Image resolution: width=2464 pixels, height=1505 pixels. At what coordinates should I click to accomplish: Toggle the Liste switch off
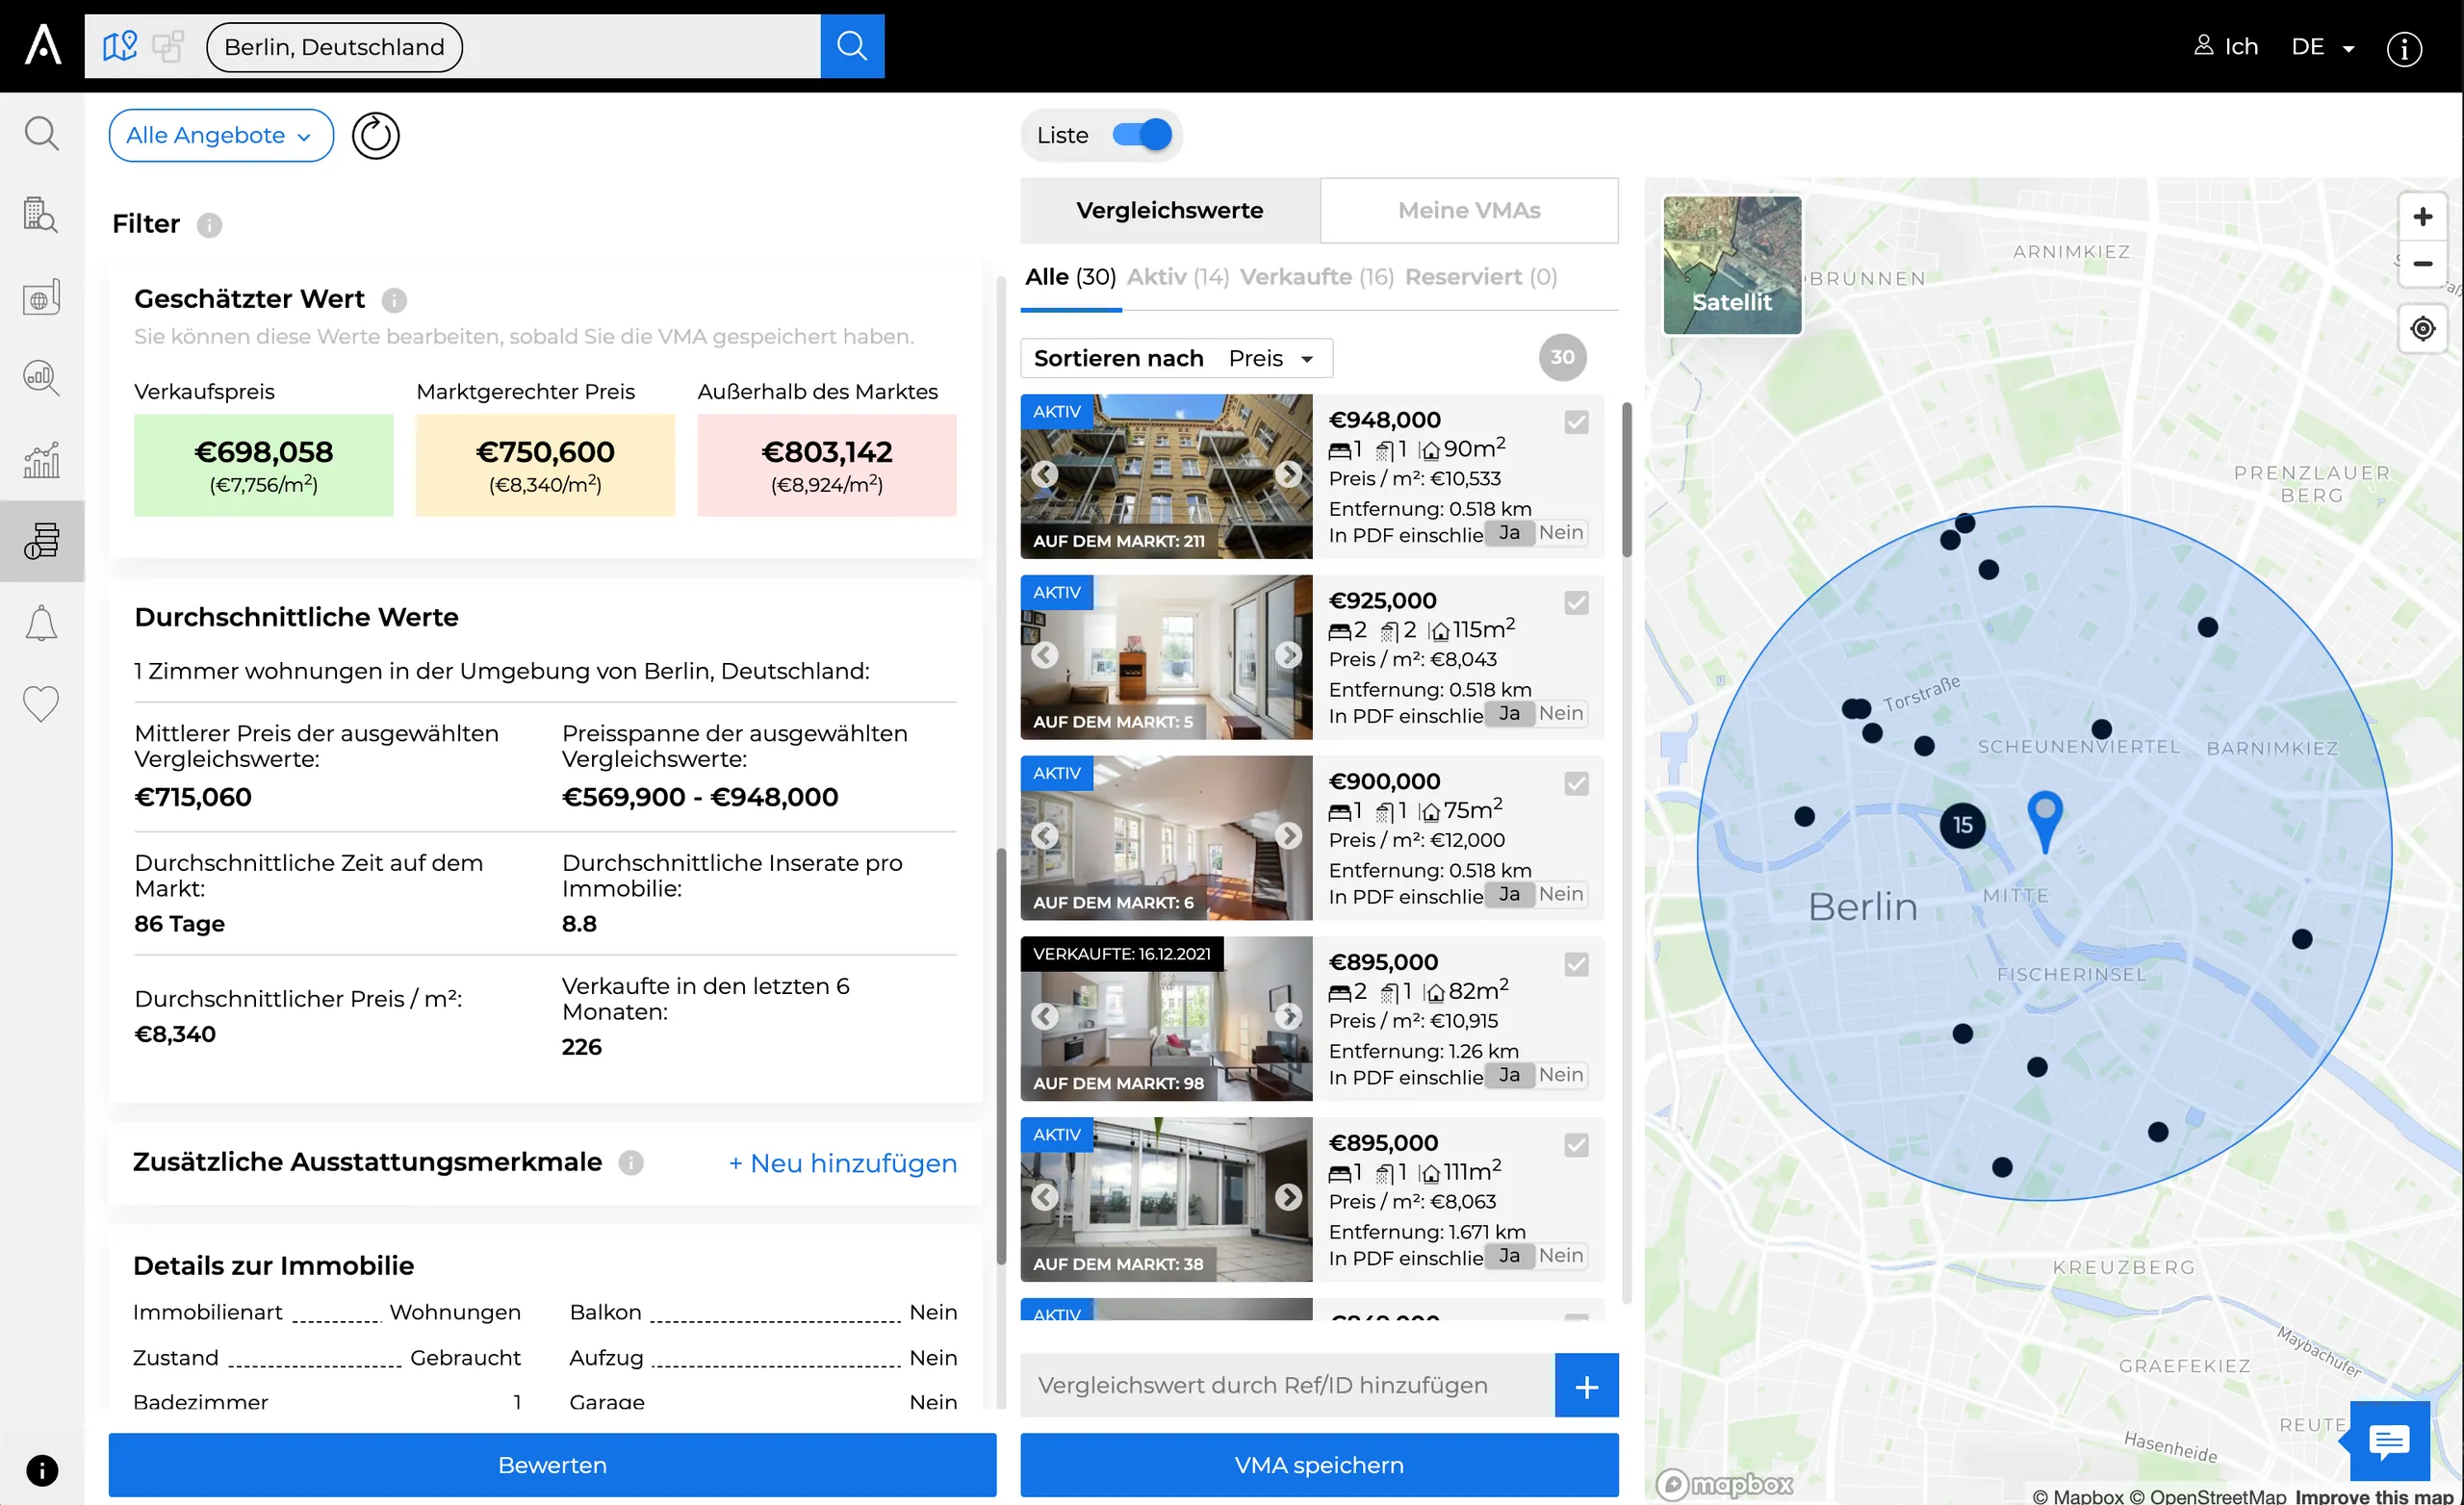(1142, 135)
